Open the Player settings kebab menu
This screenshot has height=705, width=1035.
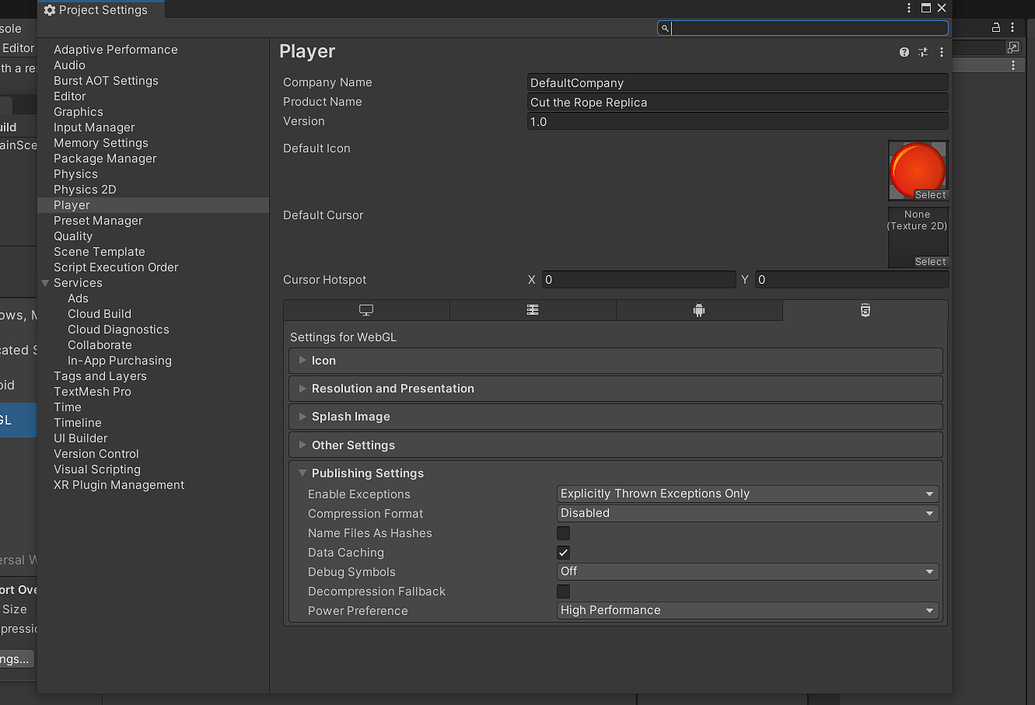click(941, 52)
